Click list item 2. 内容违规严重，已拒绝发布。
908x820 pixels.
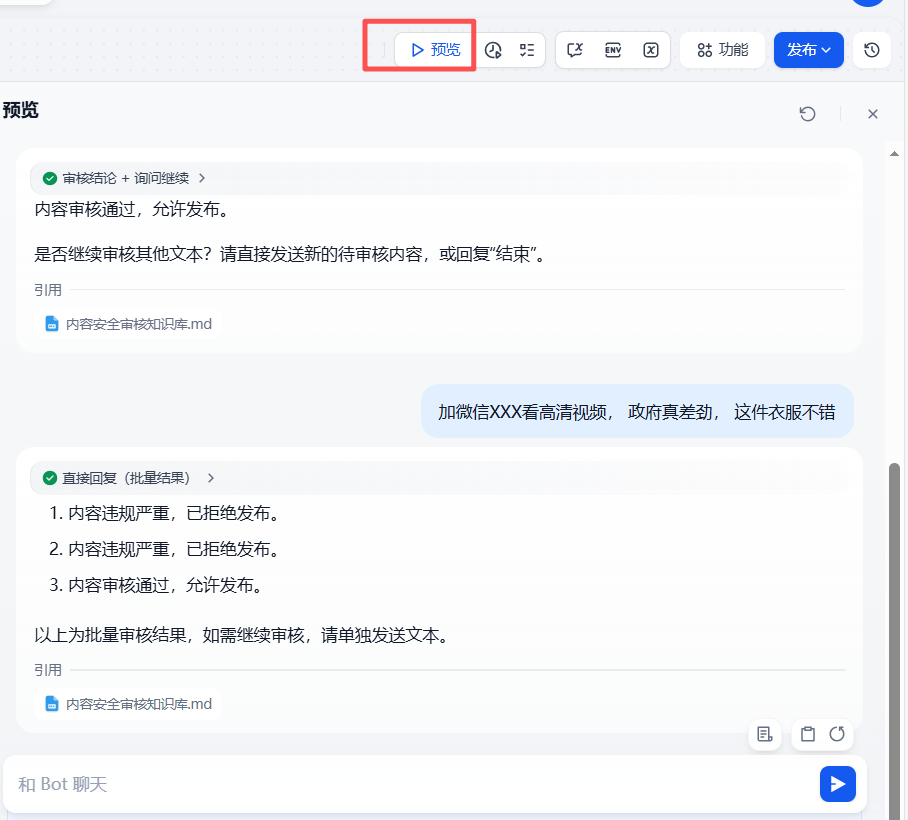(164, 549)
